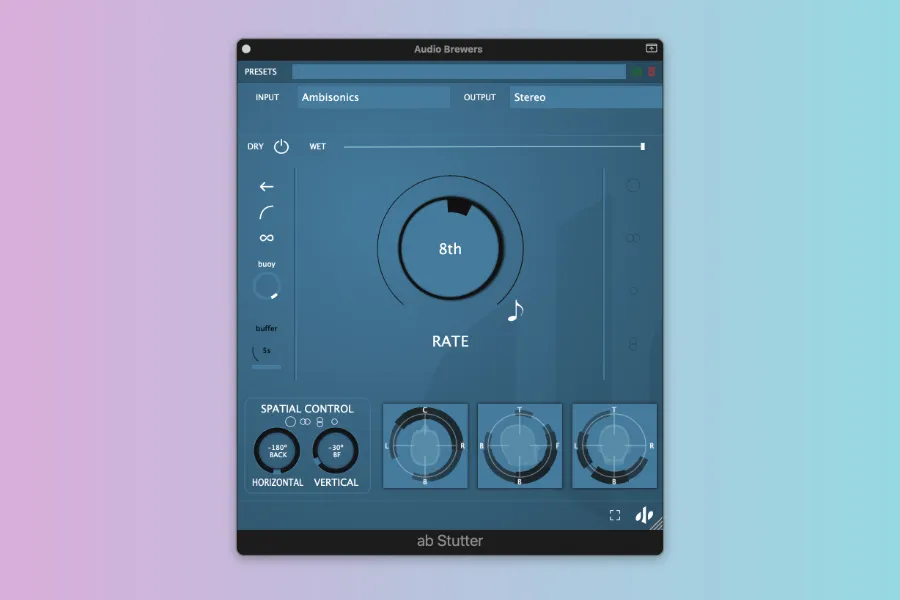Click the 8th RATE knob
The height and width of the screenshot is (600, 900).
point(450,249)
